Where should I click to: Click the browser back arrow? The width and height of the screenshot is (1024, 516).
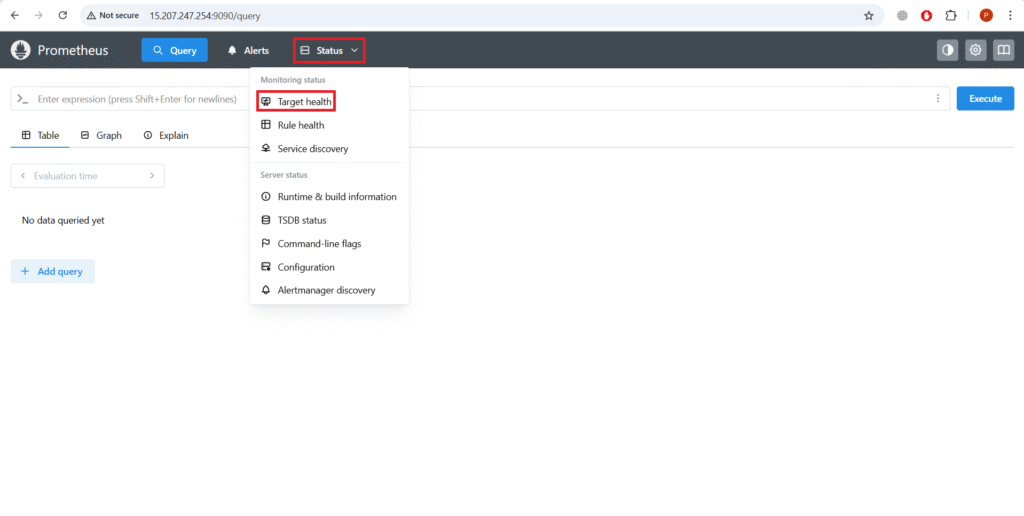(15, 15)
